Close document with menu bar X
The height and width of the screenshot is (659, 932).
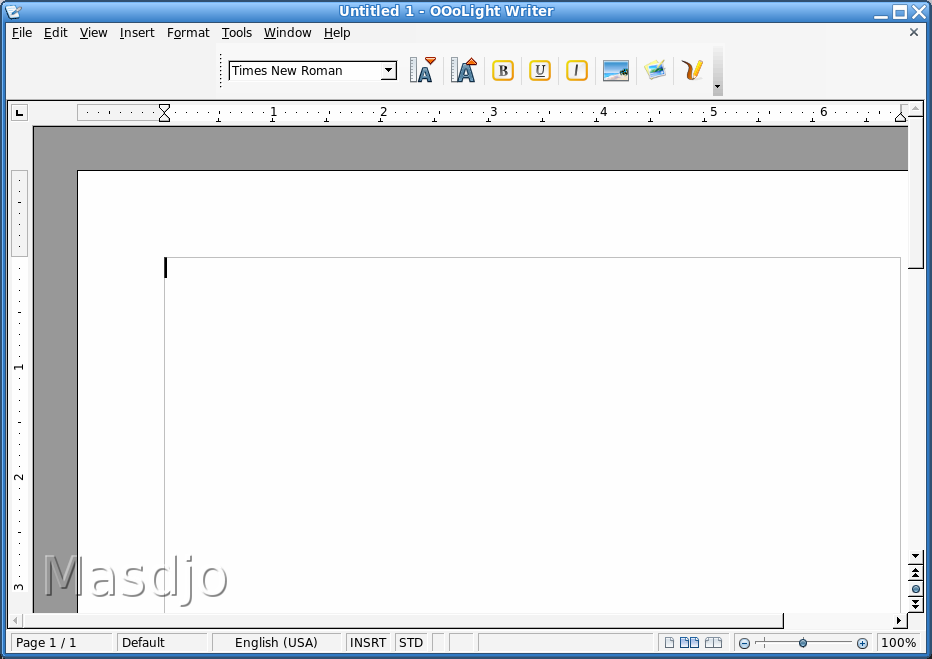914,32
